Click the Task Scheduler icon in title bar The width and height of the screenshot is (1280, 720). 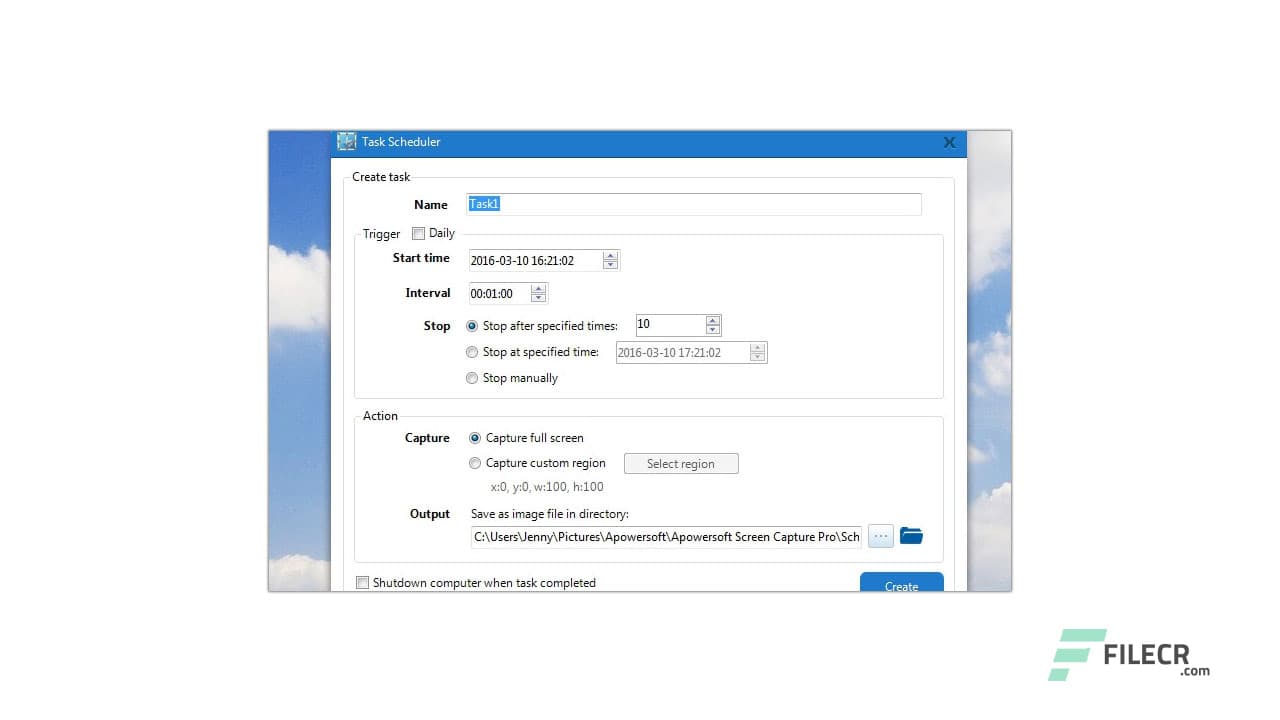point(346,141)
